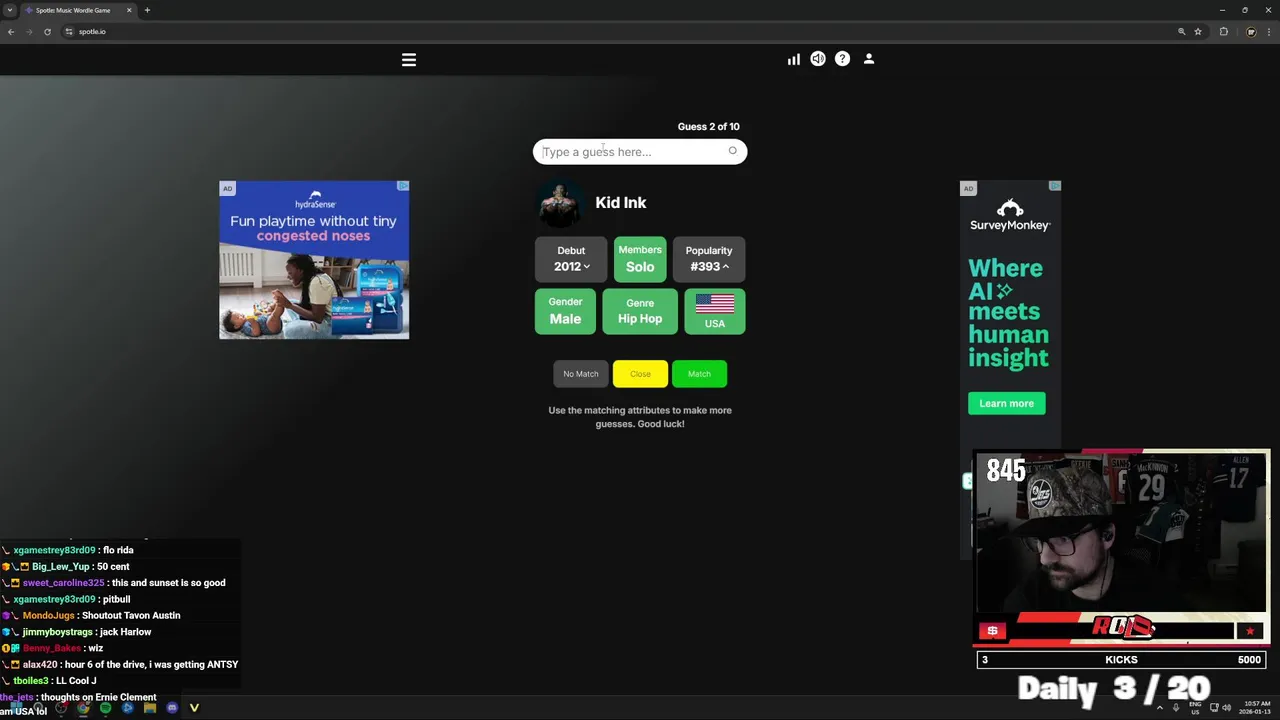Click chat user sweet_caroline325

tap(63, 583)
